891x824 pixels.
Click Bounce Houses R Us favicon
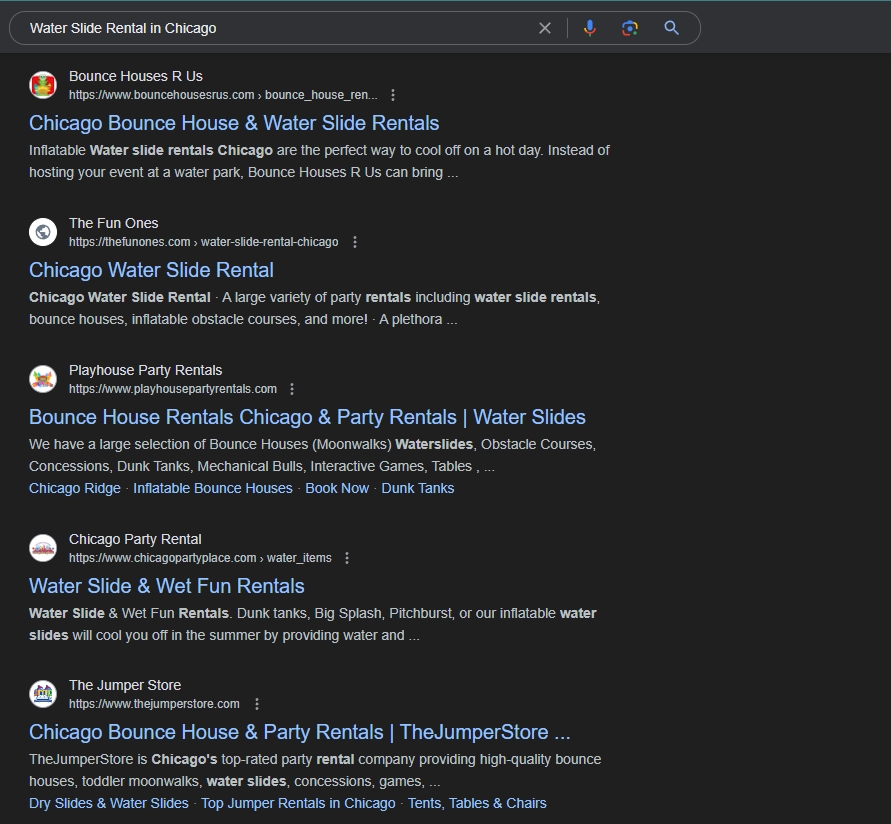click(43, 85)
